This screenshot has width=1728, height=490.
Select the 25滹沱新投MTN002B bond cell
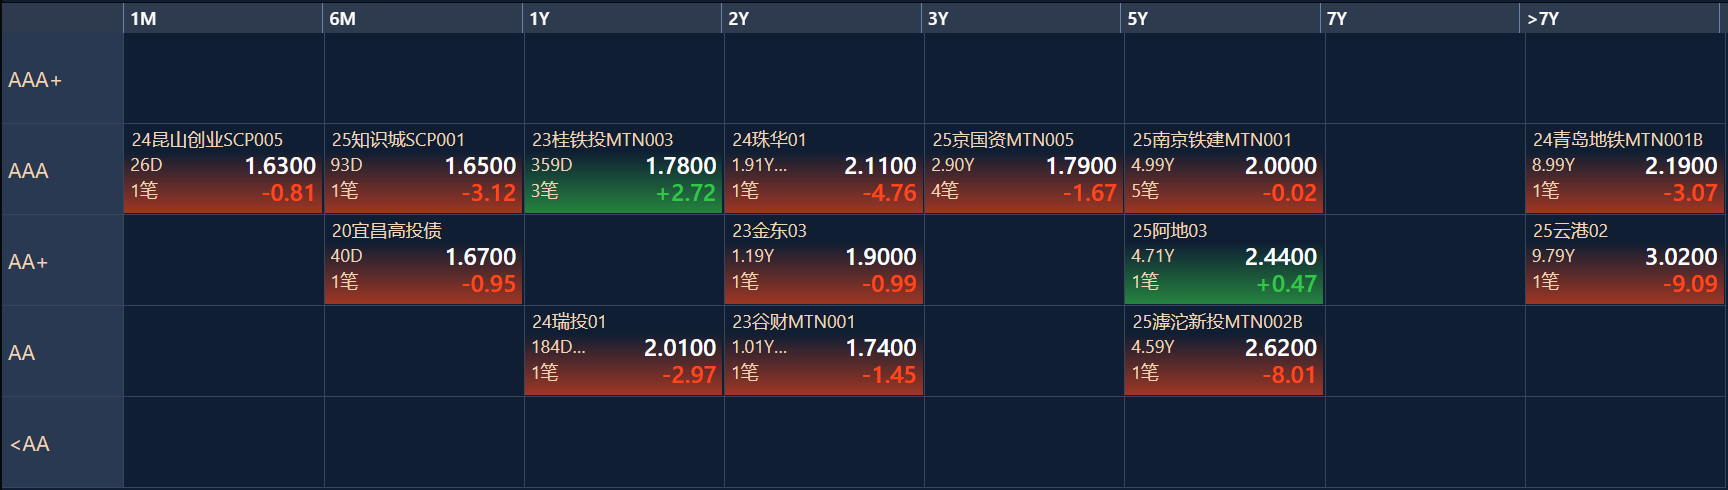pos(1224,350)
